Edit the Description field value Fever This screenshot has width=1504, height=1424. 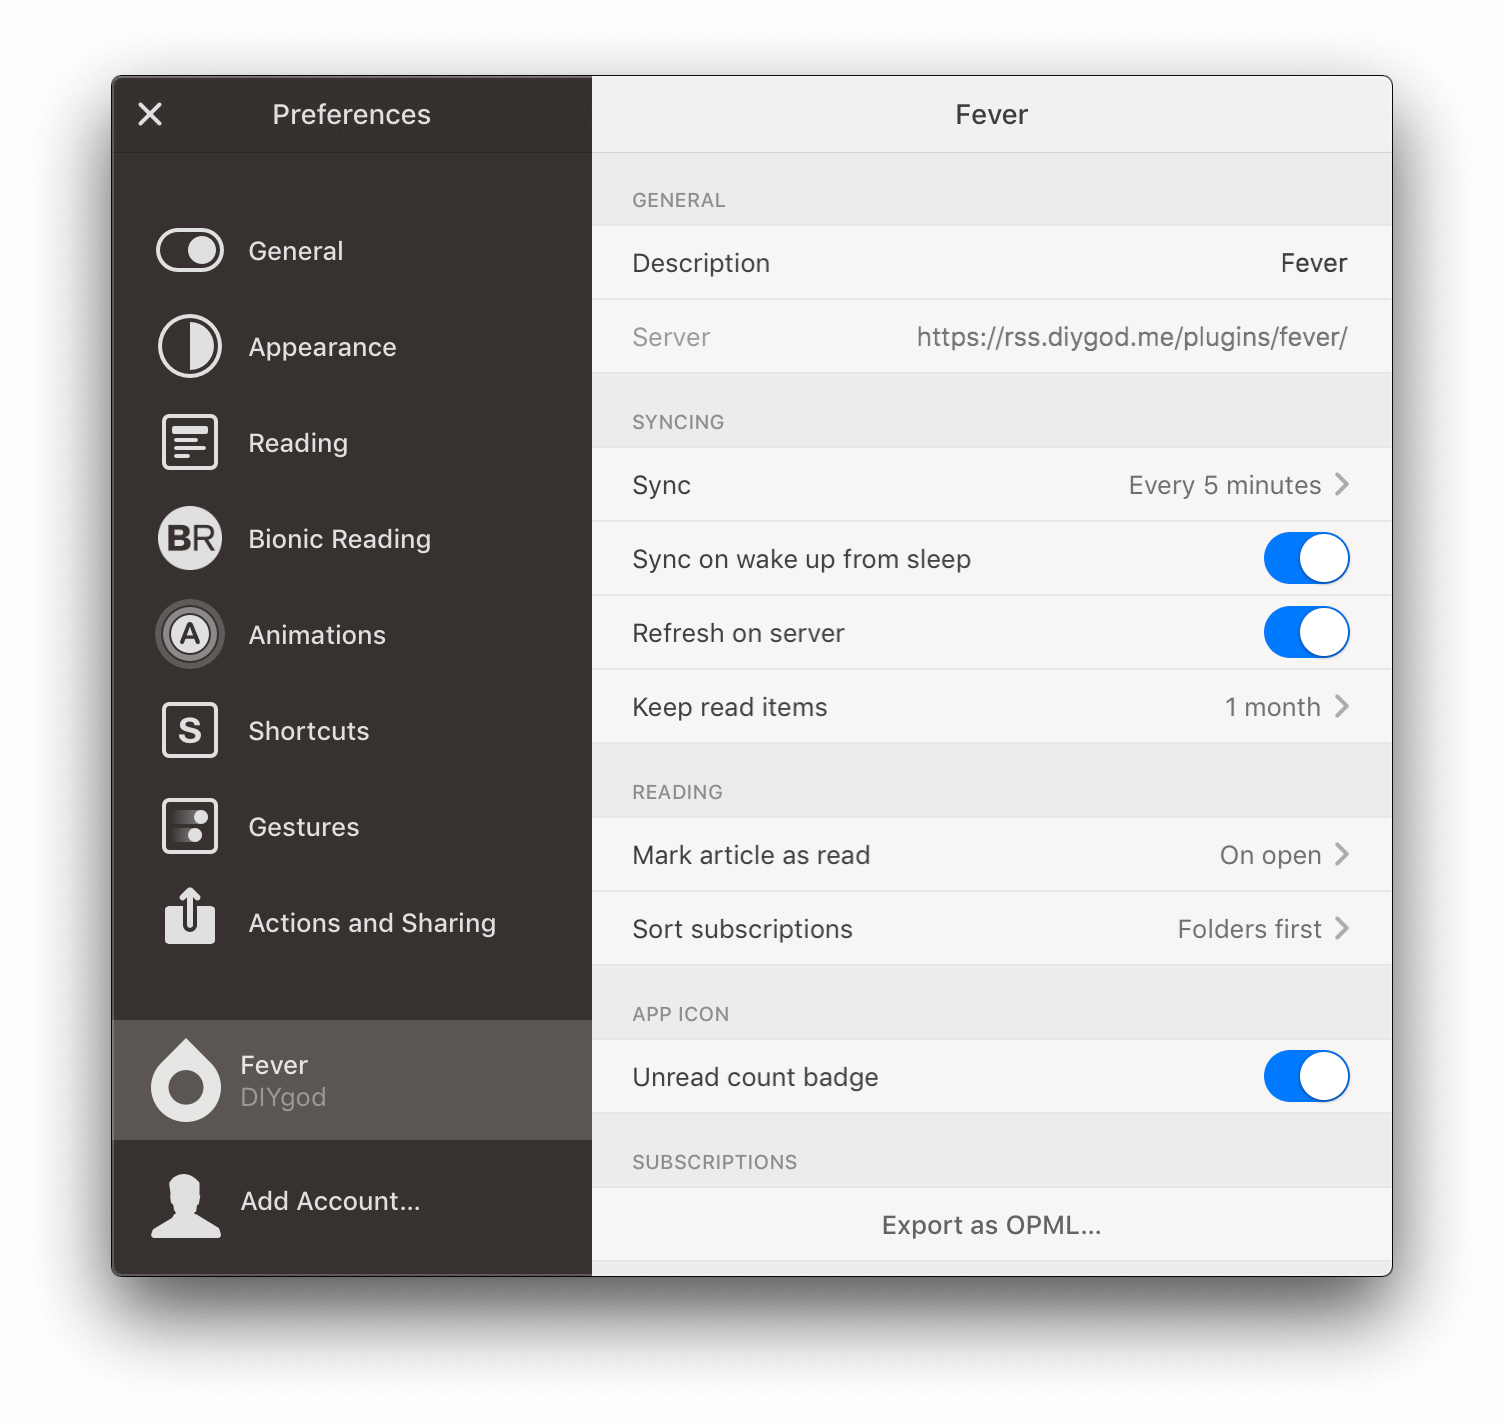1314,263
